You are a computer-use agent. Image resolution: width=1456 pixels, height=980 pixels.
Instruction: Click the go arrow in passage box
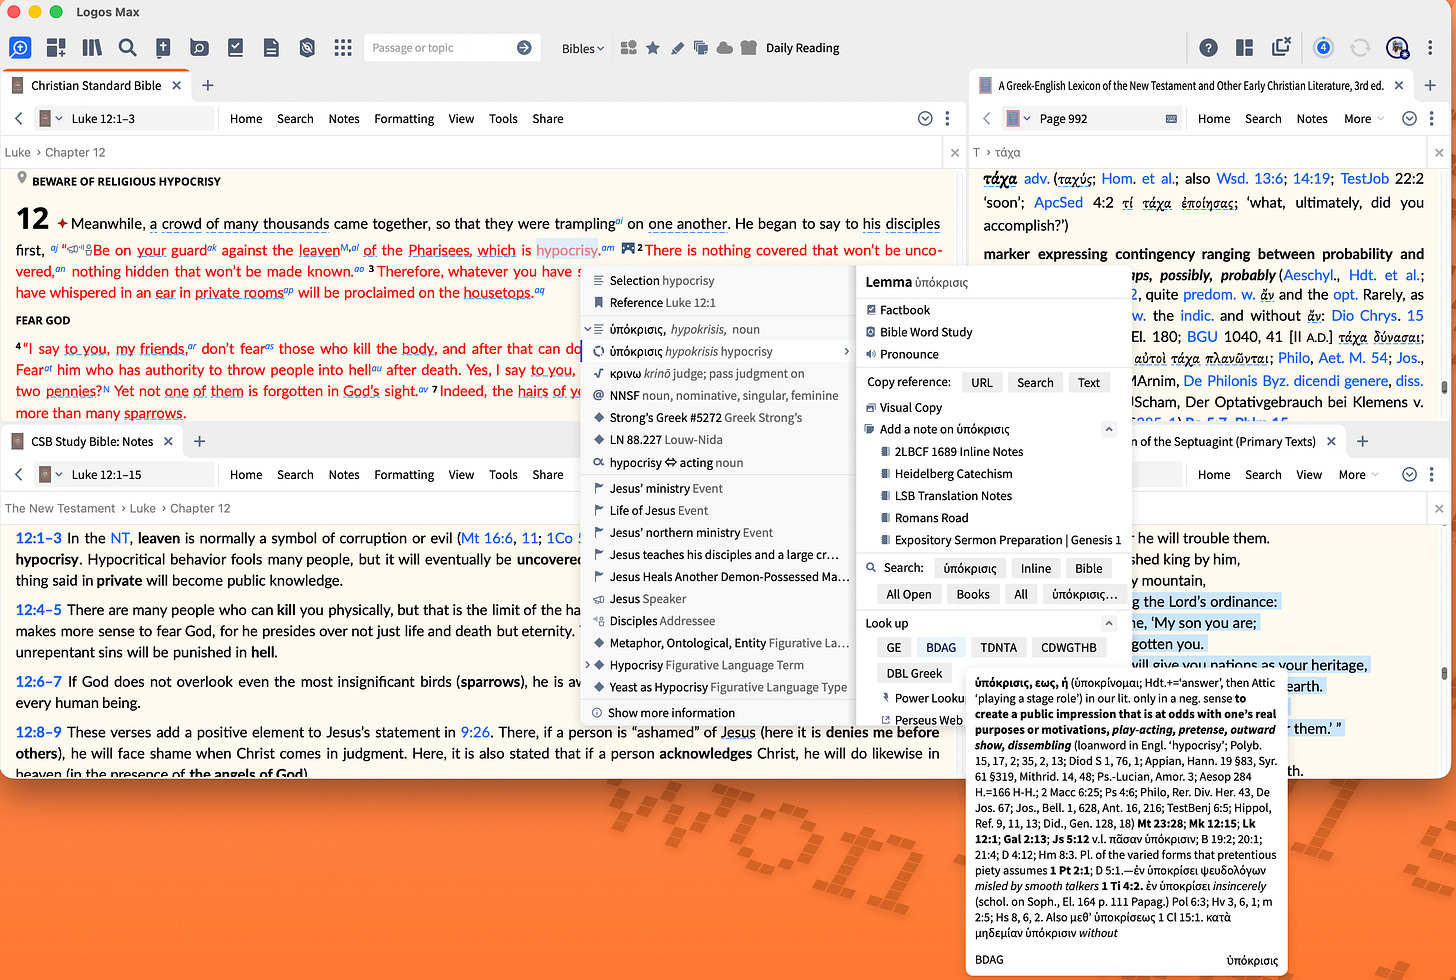(x=524, y=47)
